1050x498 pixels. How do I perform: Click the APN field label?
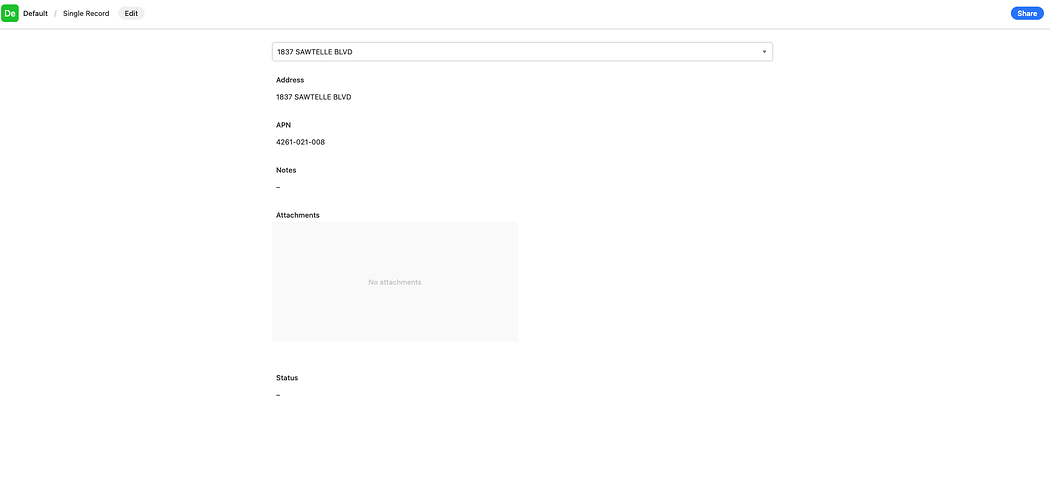[283, 125]
